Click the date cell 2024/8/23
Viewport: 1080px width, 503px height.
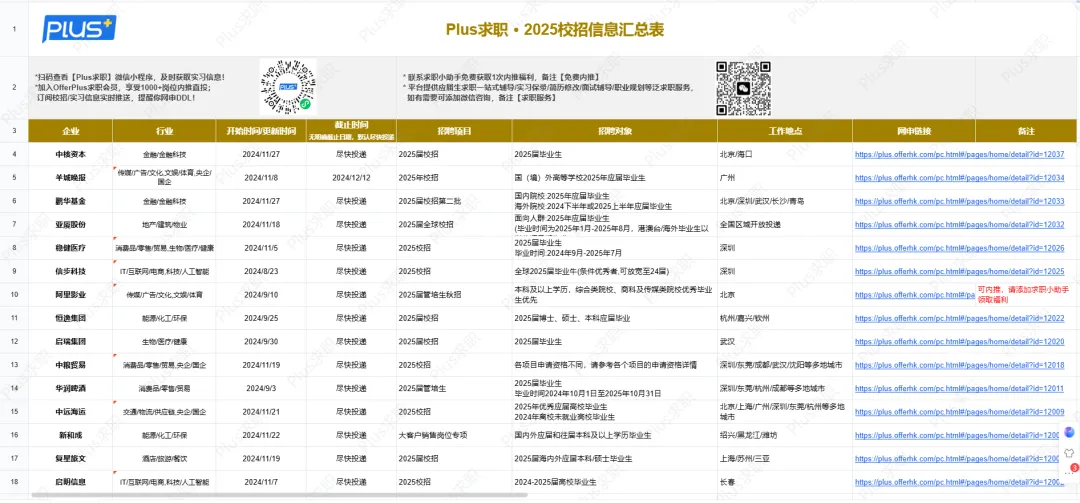point(260,271)
